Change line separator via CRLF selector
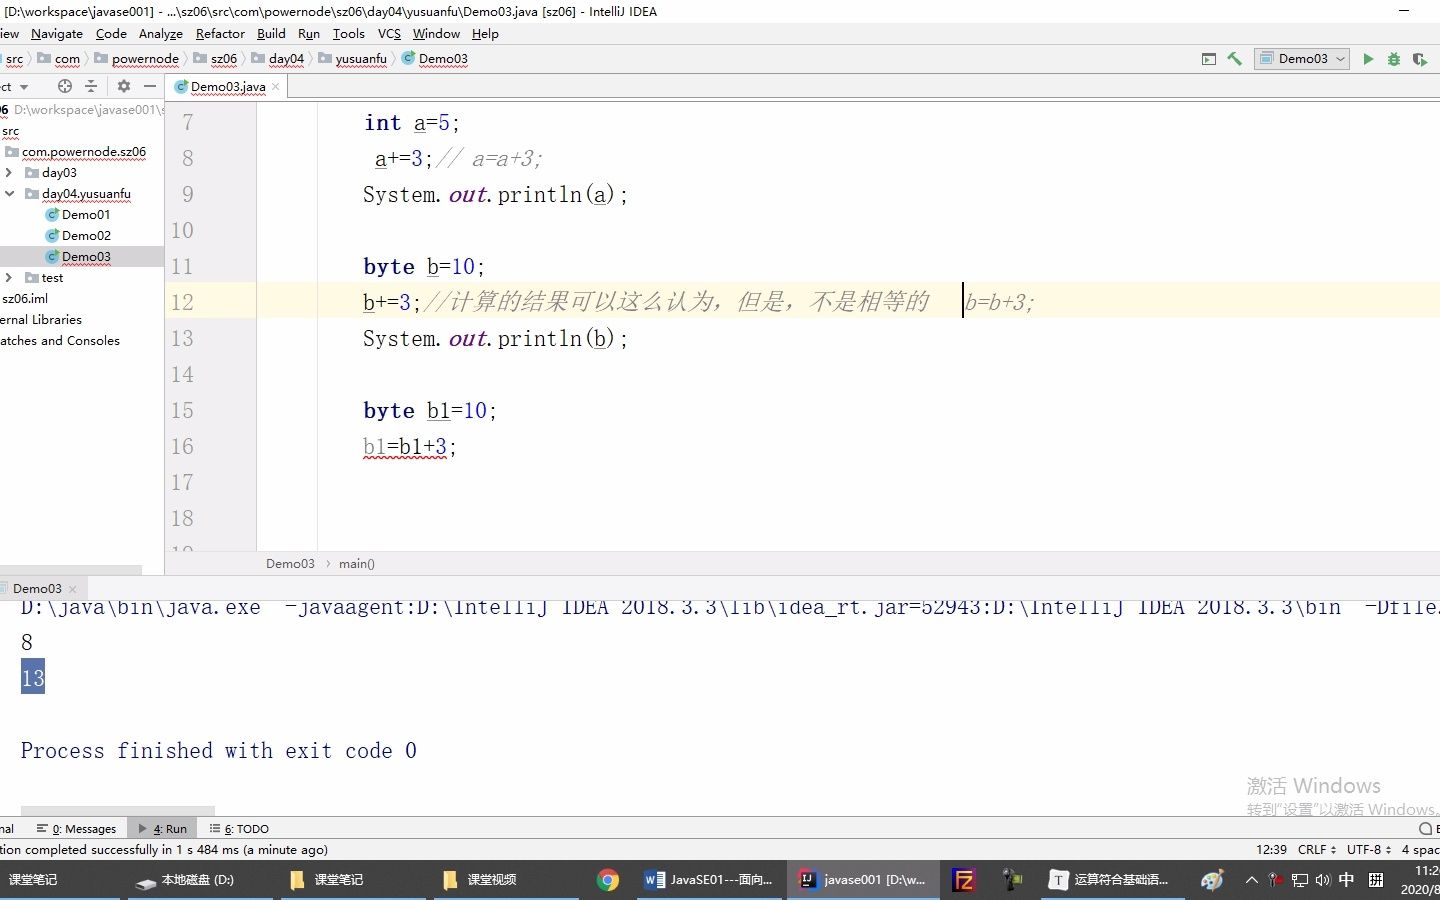The height and width of the screenshot is (900, 1440). click(x=1317, y=849)
